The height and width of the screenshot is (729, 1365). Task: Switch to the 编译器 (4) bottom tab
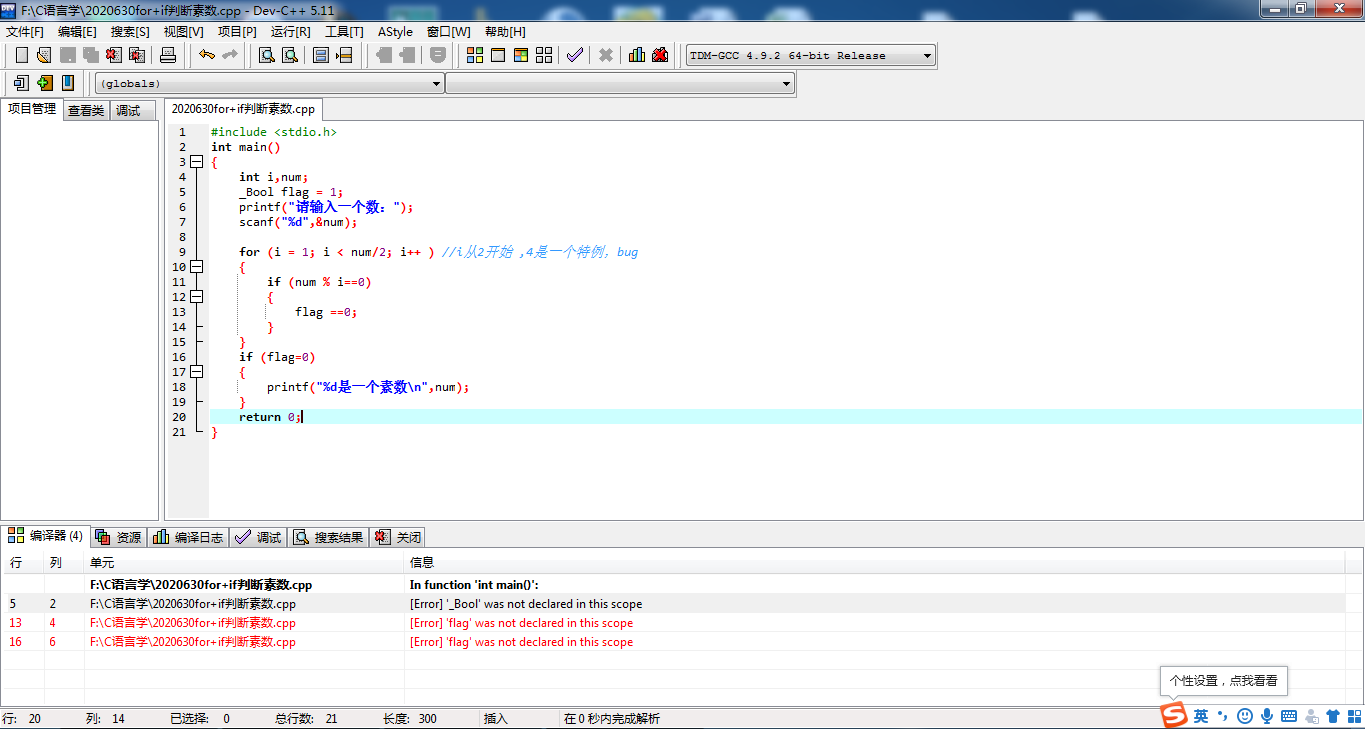(x=45, y=536)
